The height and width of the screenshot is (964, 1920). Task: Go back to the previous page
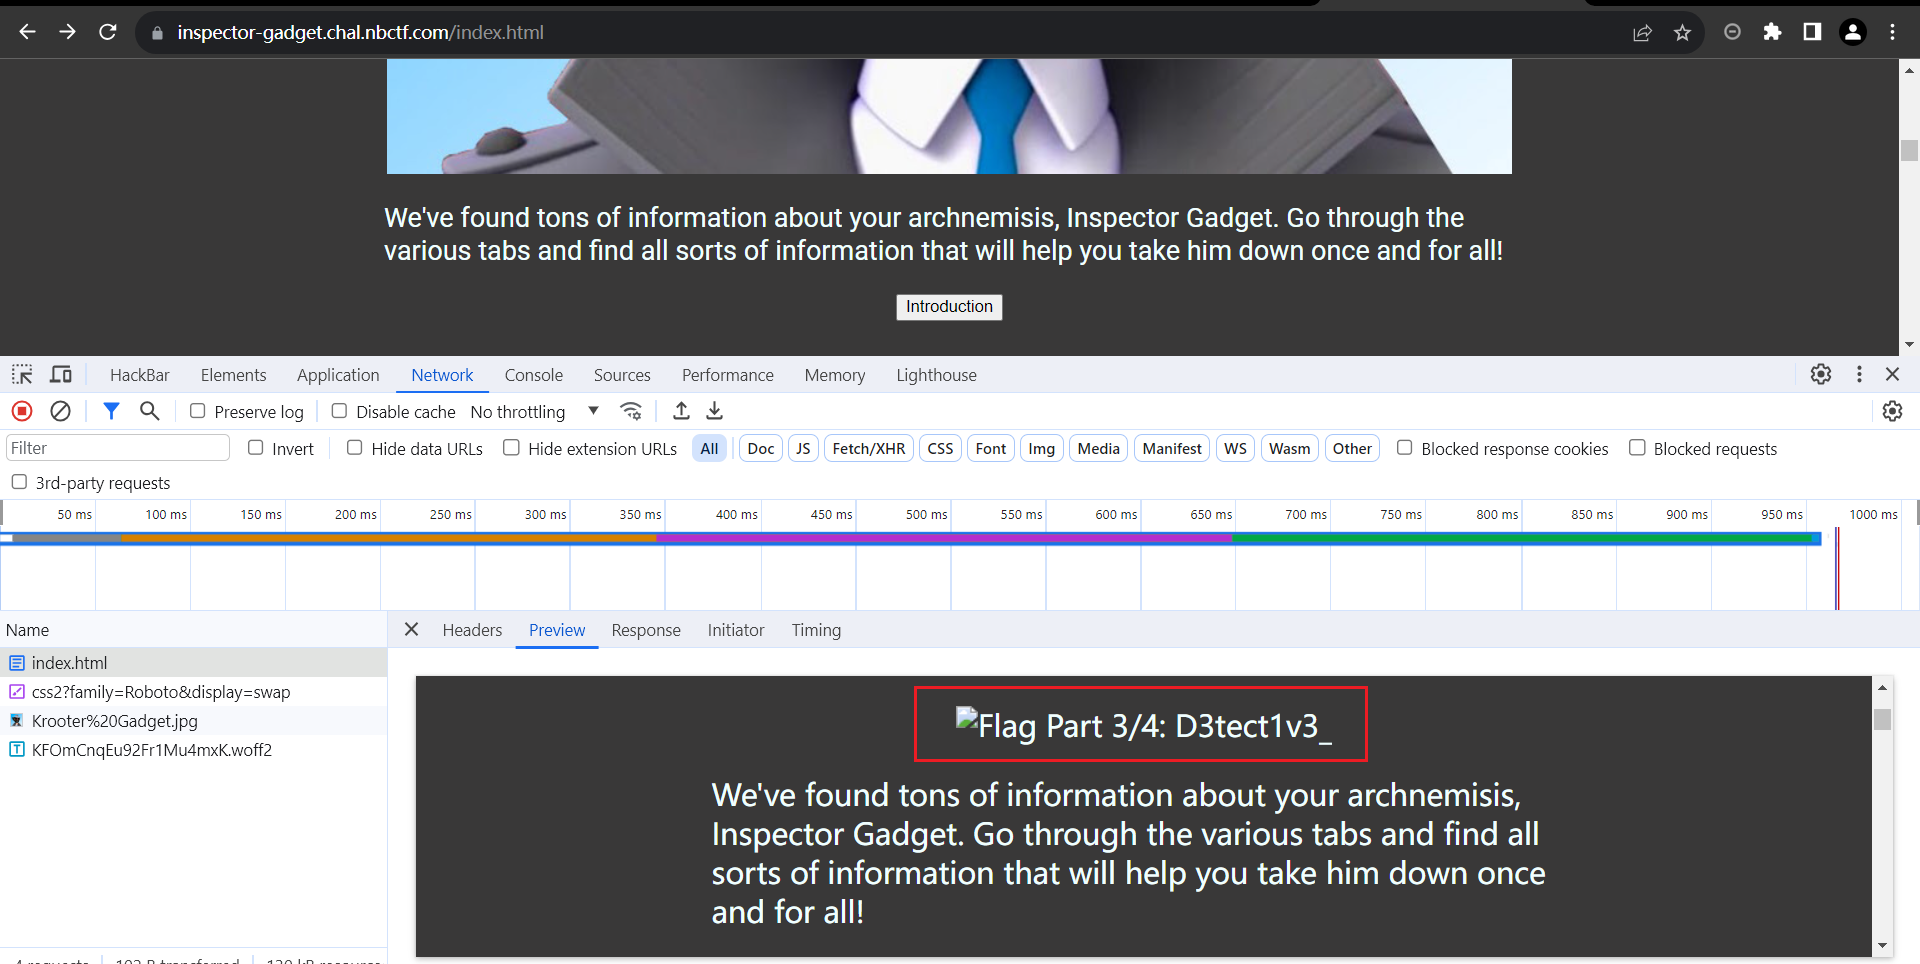[x=27, y=32]
